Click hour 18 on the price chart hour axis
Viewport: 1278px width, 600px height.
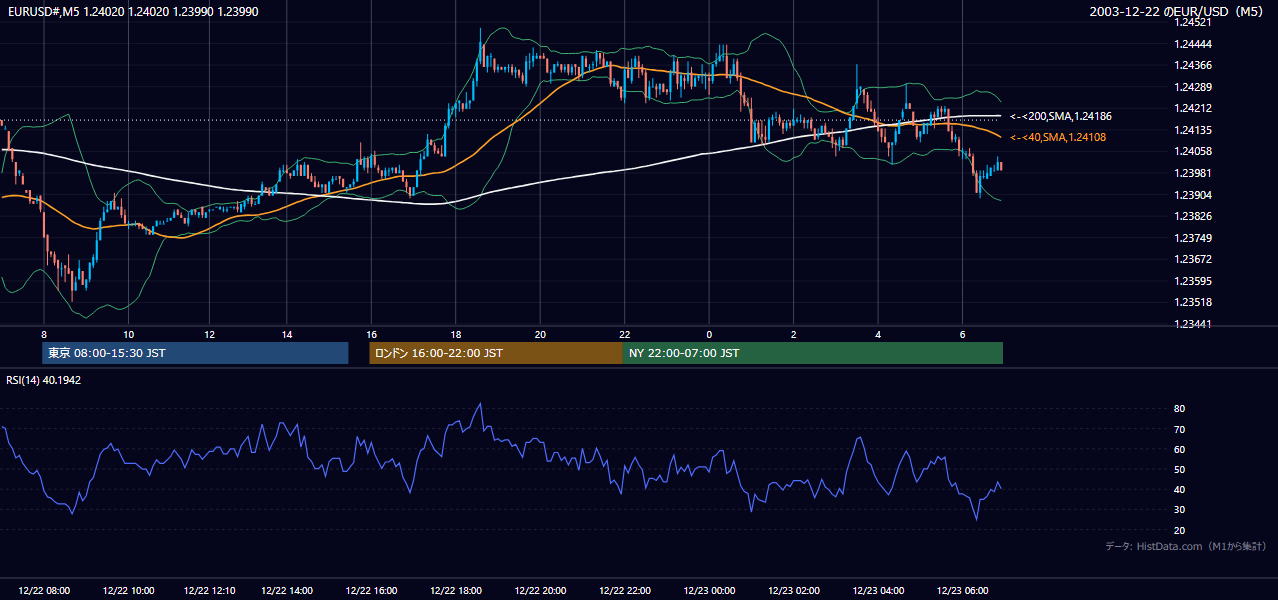455,334
